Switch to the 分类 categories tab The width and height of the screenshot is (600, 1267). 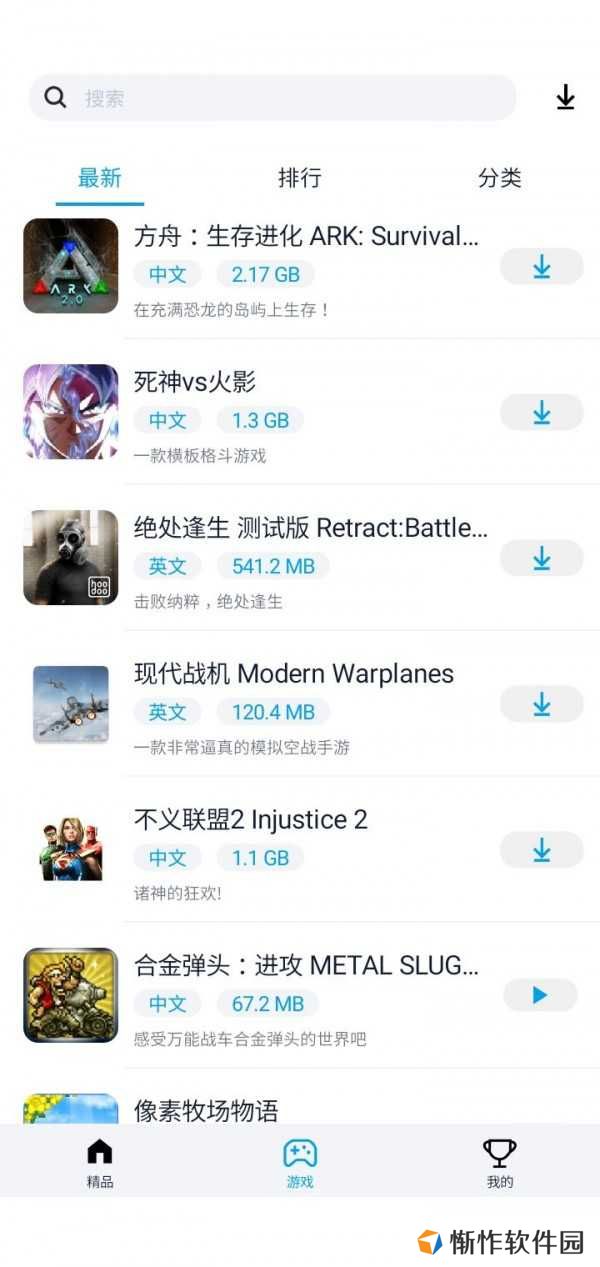tap(500, 178)
